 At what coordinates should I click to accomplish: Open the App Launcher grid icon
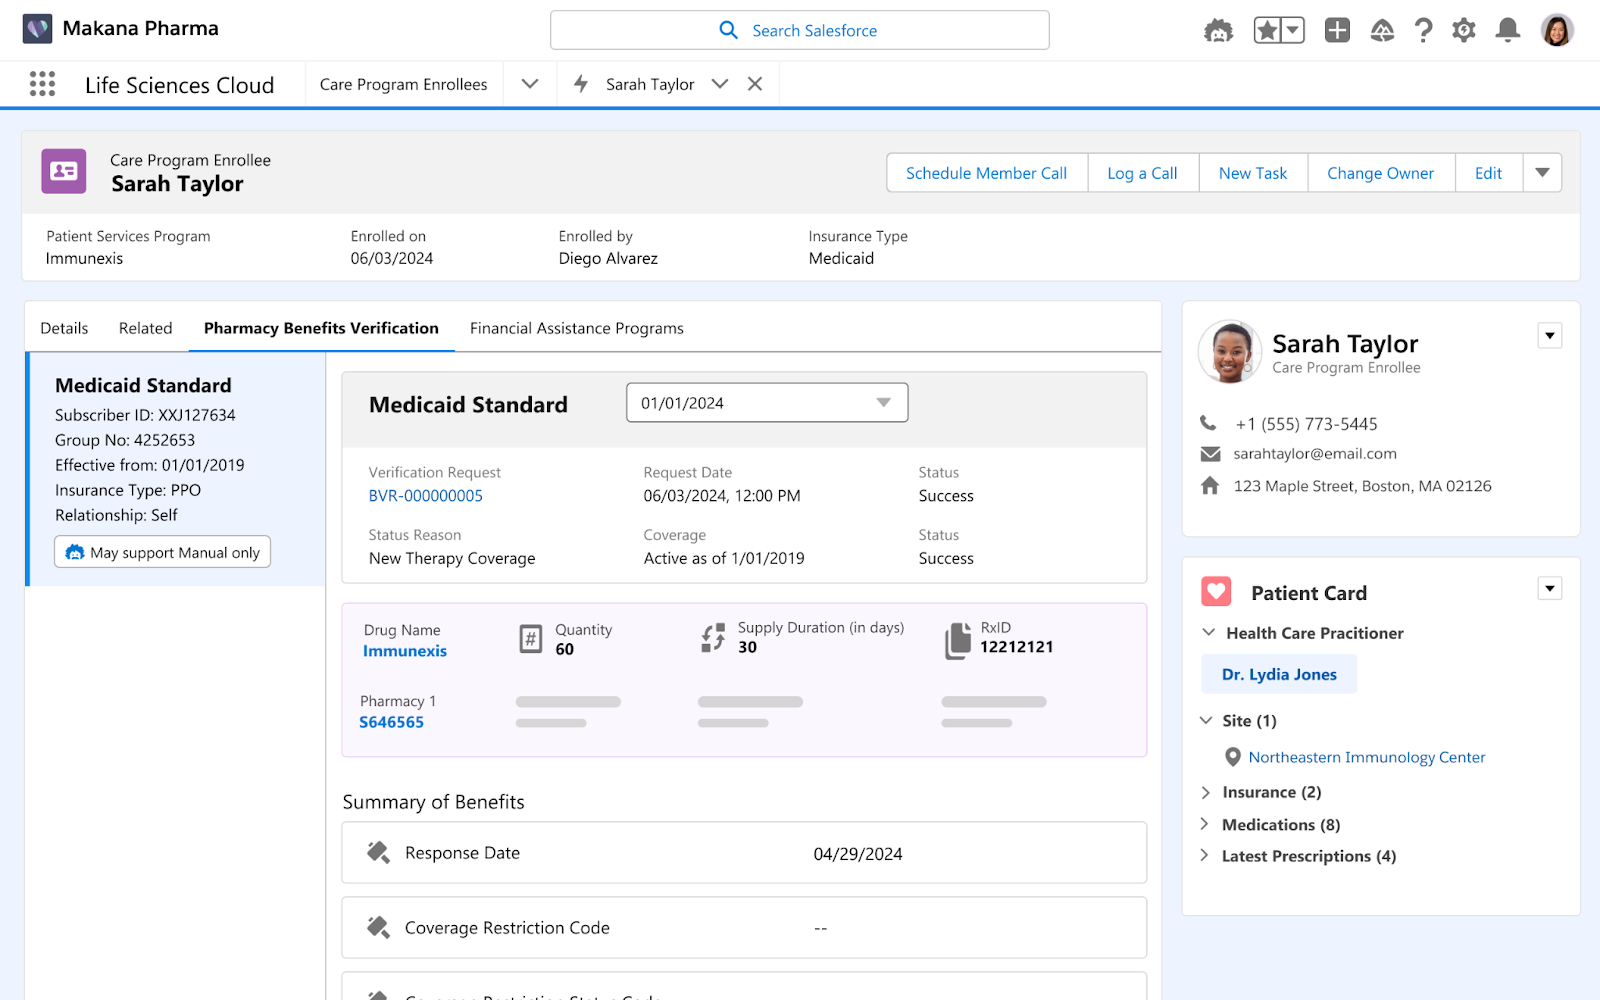[42, 84]
